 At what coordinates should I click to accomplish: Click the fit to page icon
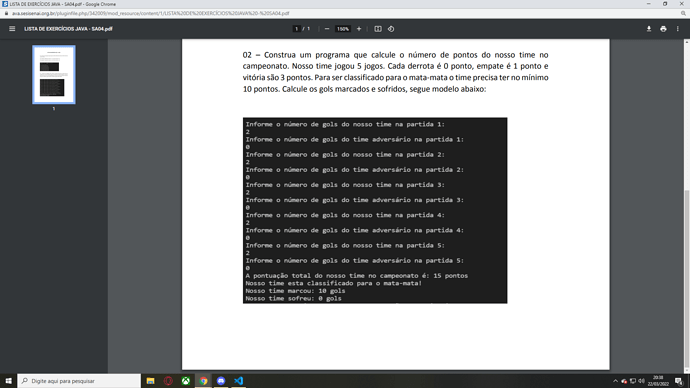click(378, 29)
